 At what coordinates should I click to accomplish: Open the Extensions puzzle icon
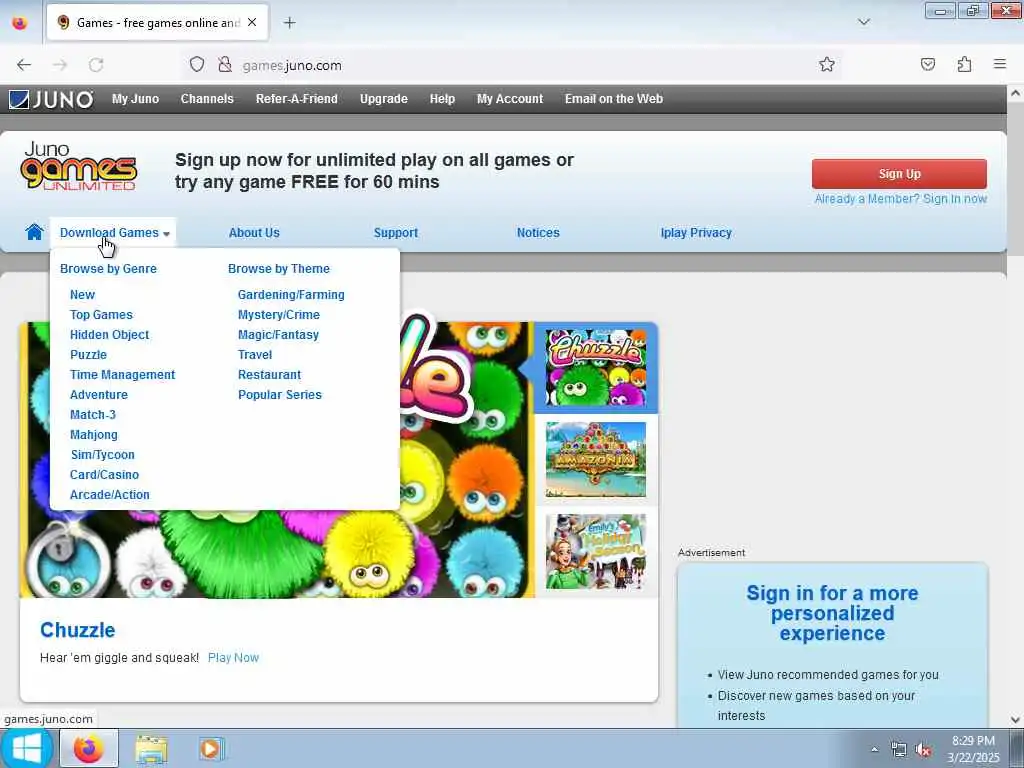point(964,64)
